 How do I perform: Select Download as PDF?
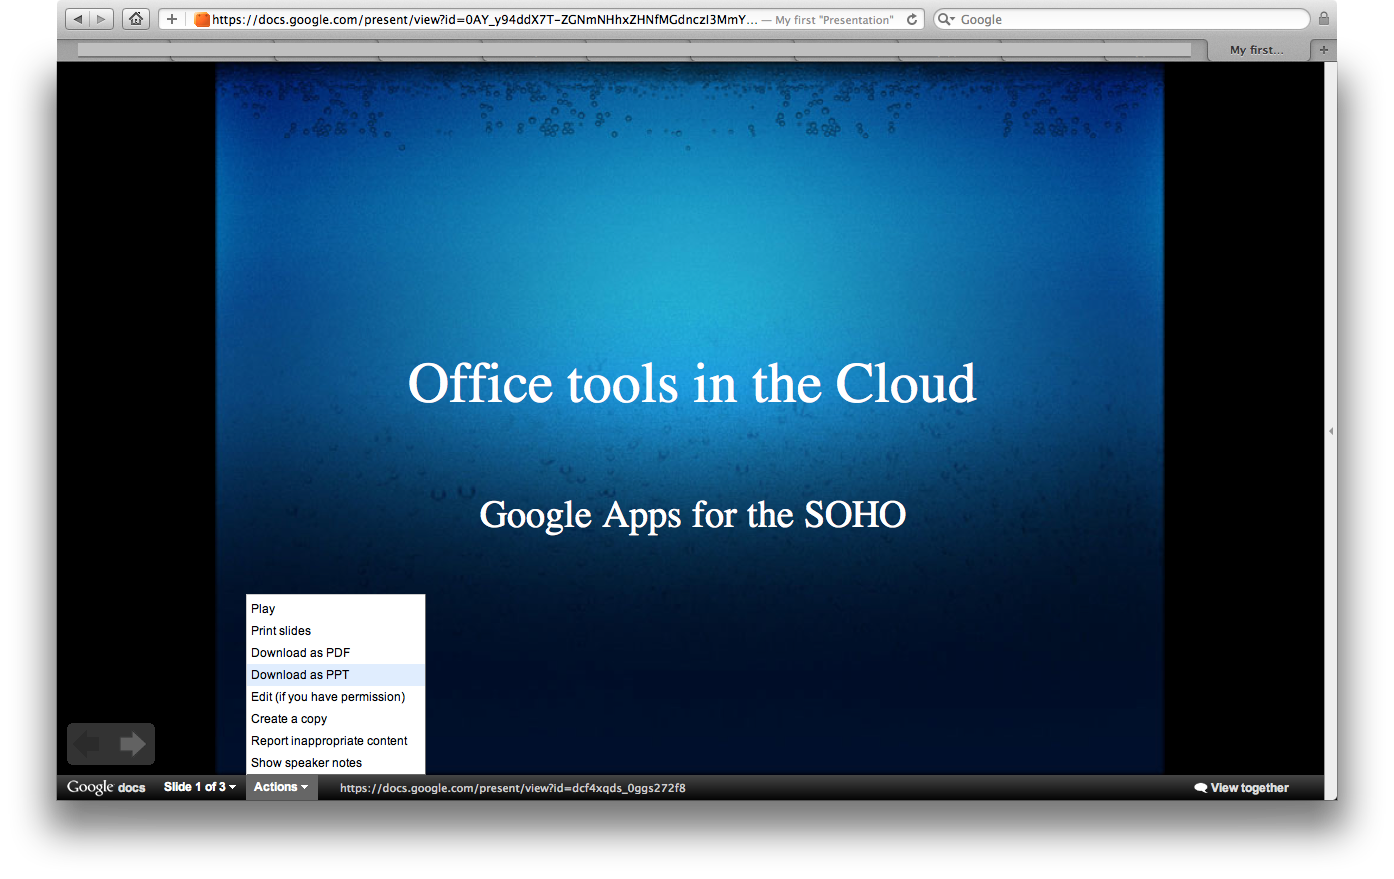click(335, 653)
